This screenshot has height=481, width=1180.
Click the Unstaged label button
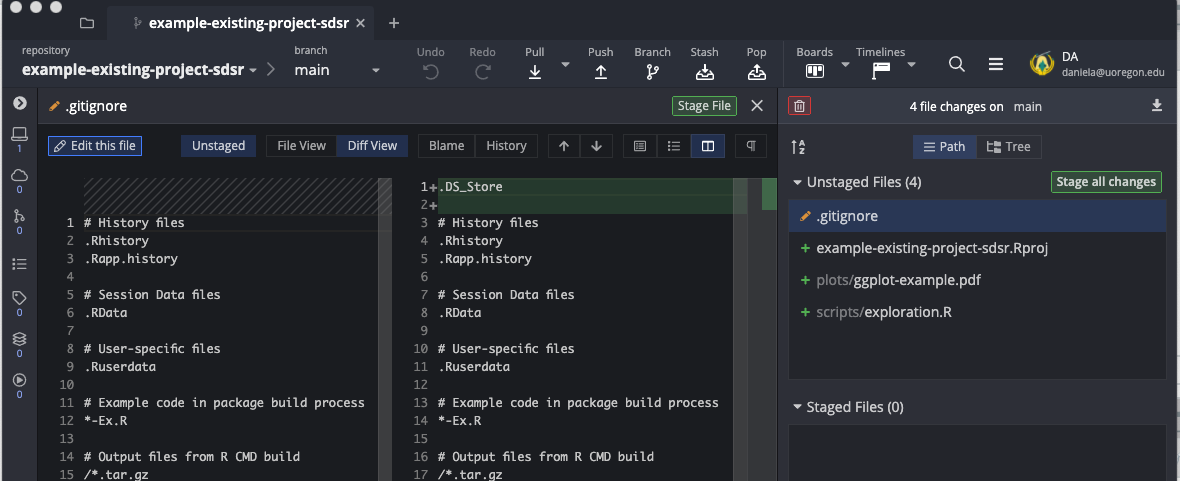click(x=218, y=146)
